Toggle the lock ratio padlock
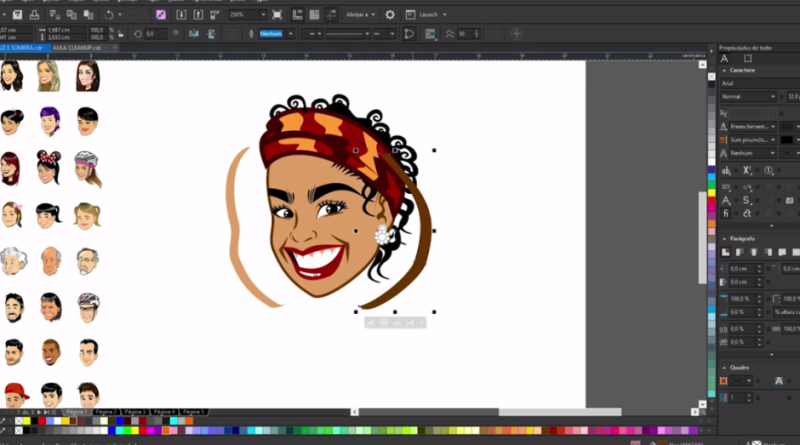Screen dimensions: 800x445 point(121,34)
